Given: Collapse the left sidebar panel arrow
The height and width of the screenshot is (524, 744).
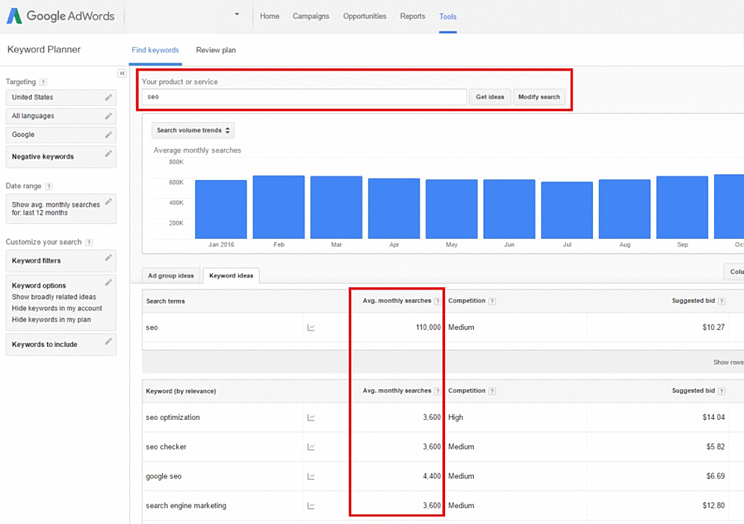Looking at the screenshot, I should click(122, 73).
